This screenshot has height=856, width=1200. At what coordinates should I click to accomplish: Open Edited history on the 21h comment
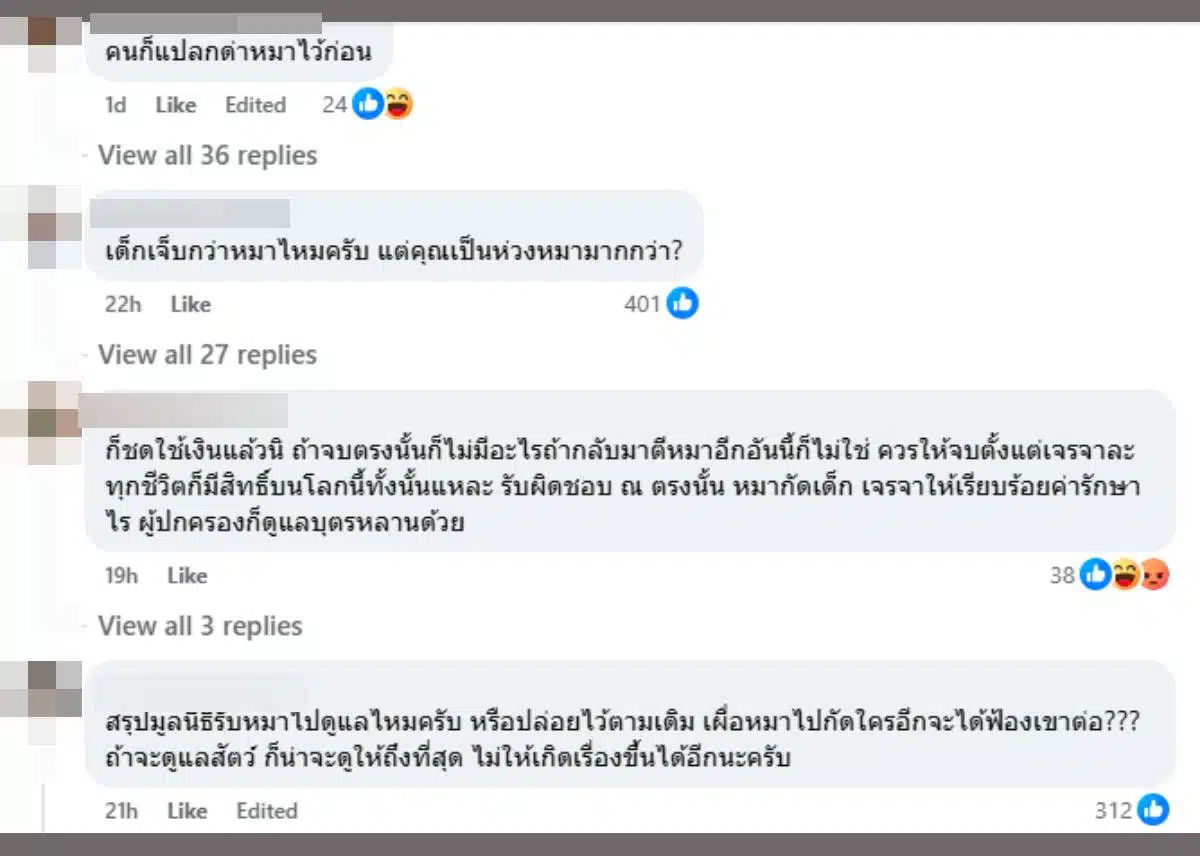click(x=267, y=811)
